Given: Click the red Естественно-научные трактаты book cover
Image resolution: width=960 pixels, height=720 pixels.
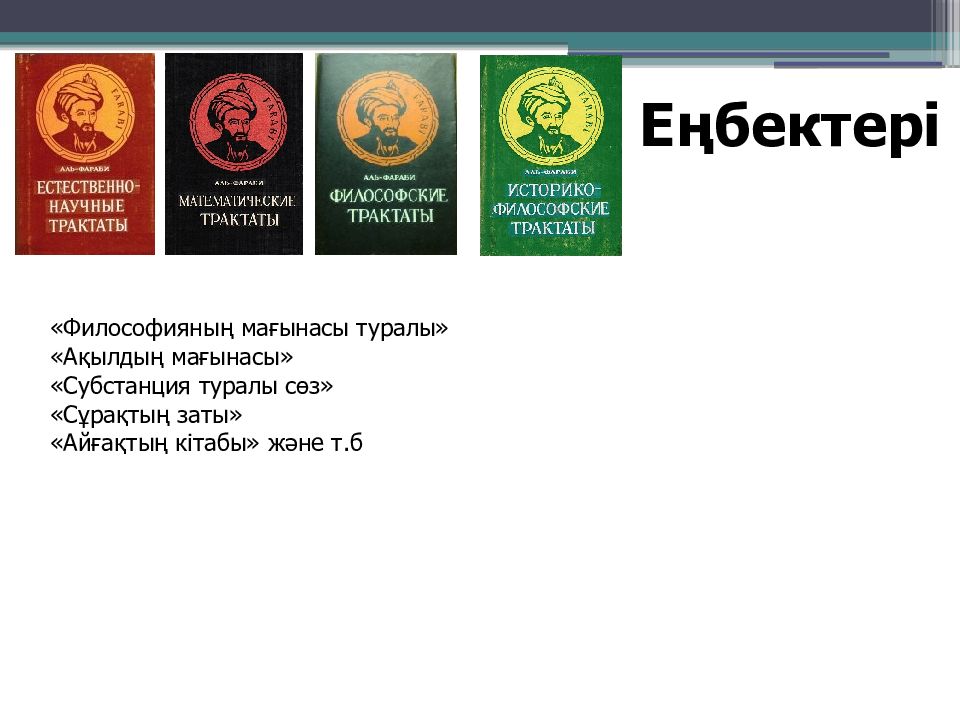Looking at the screenshot, I should tap(85, 154).
